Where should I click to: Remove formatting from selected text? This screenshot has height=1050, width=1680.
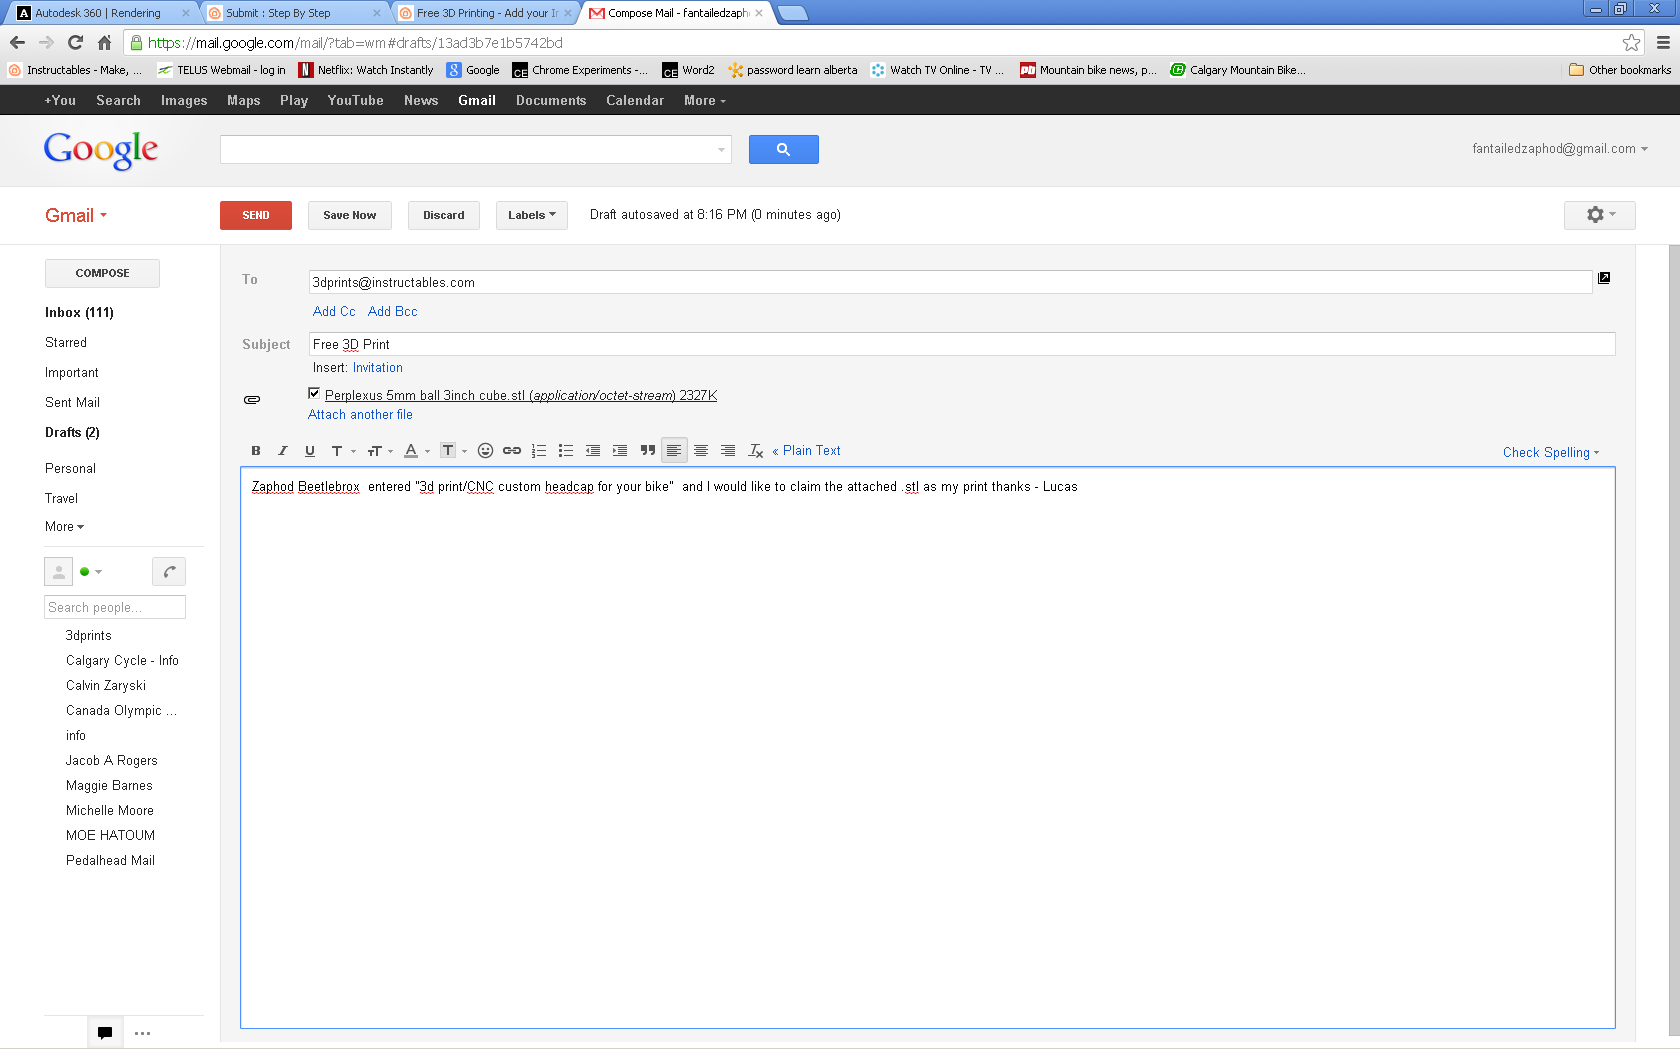756,451
